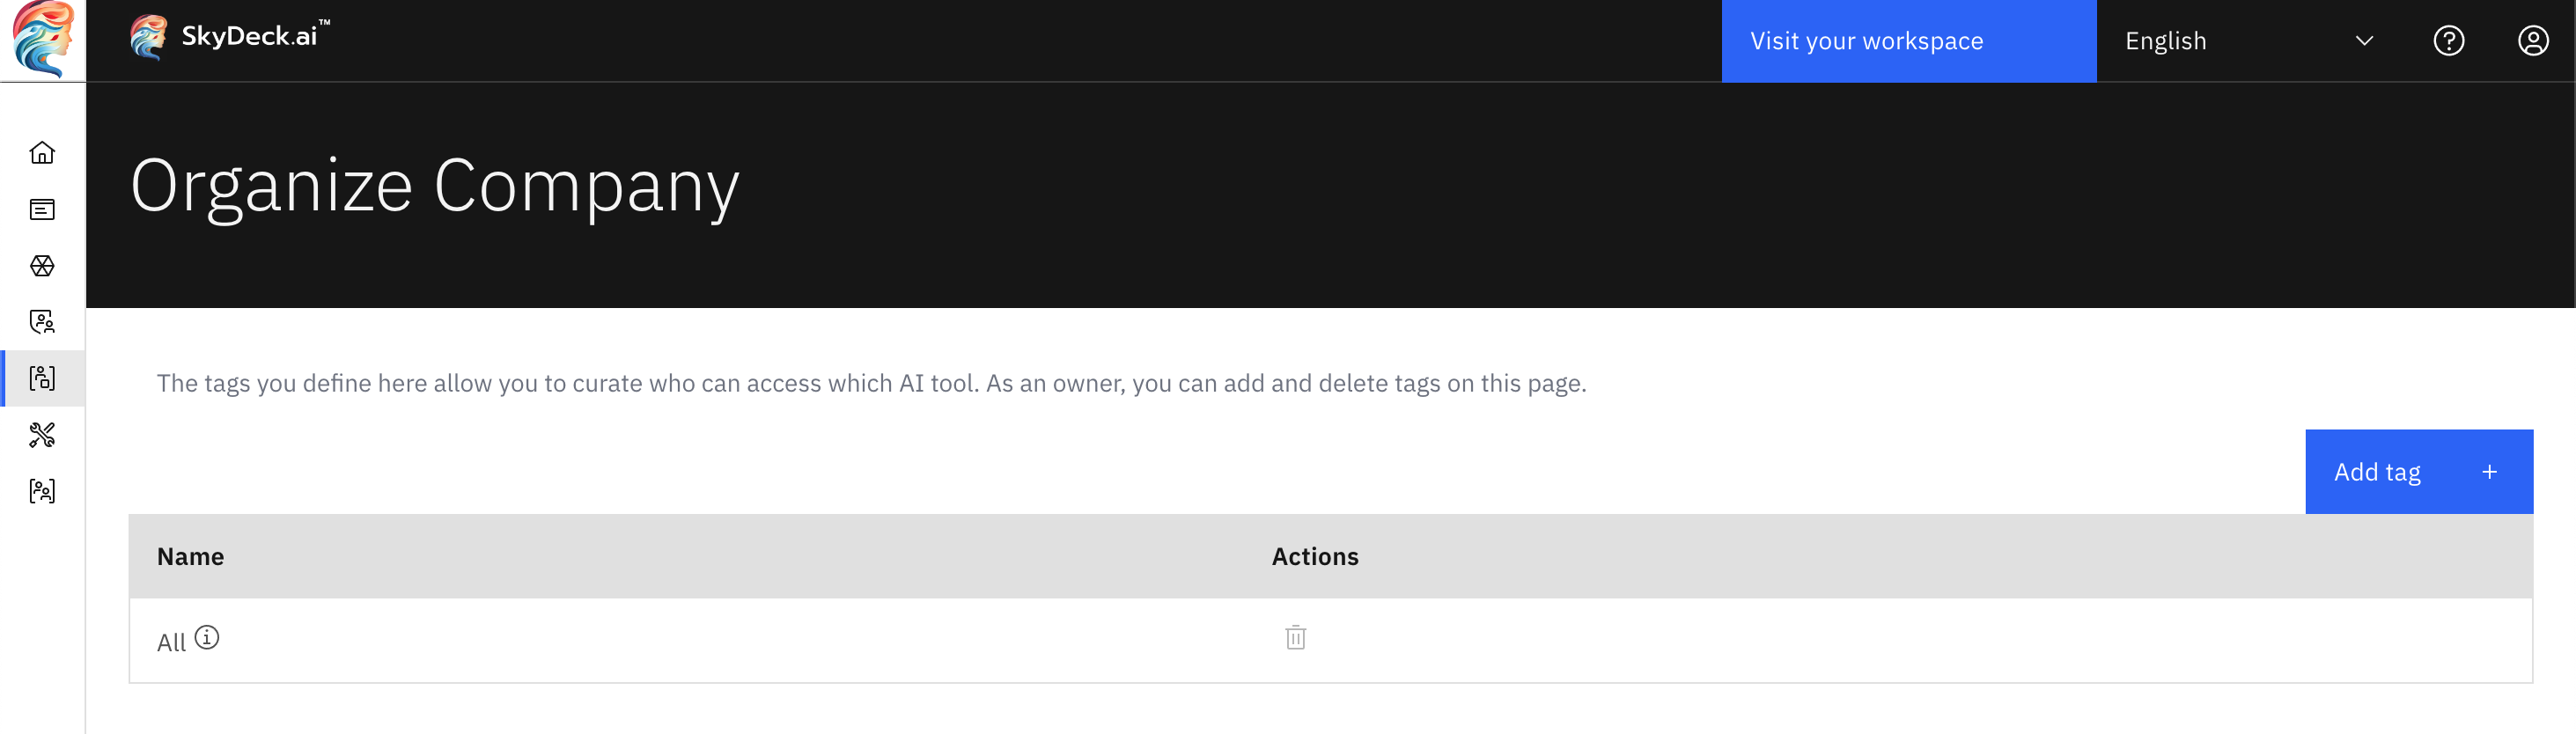Click the card-list icon in sidebar

tap(42, 209)
